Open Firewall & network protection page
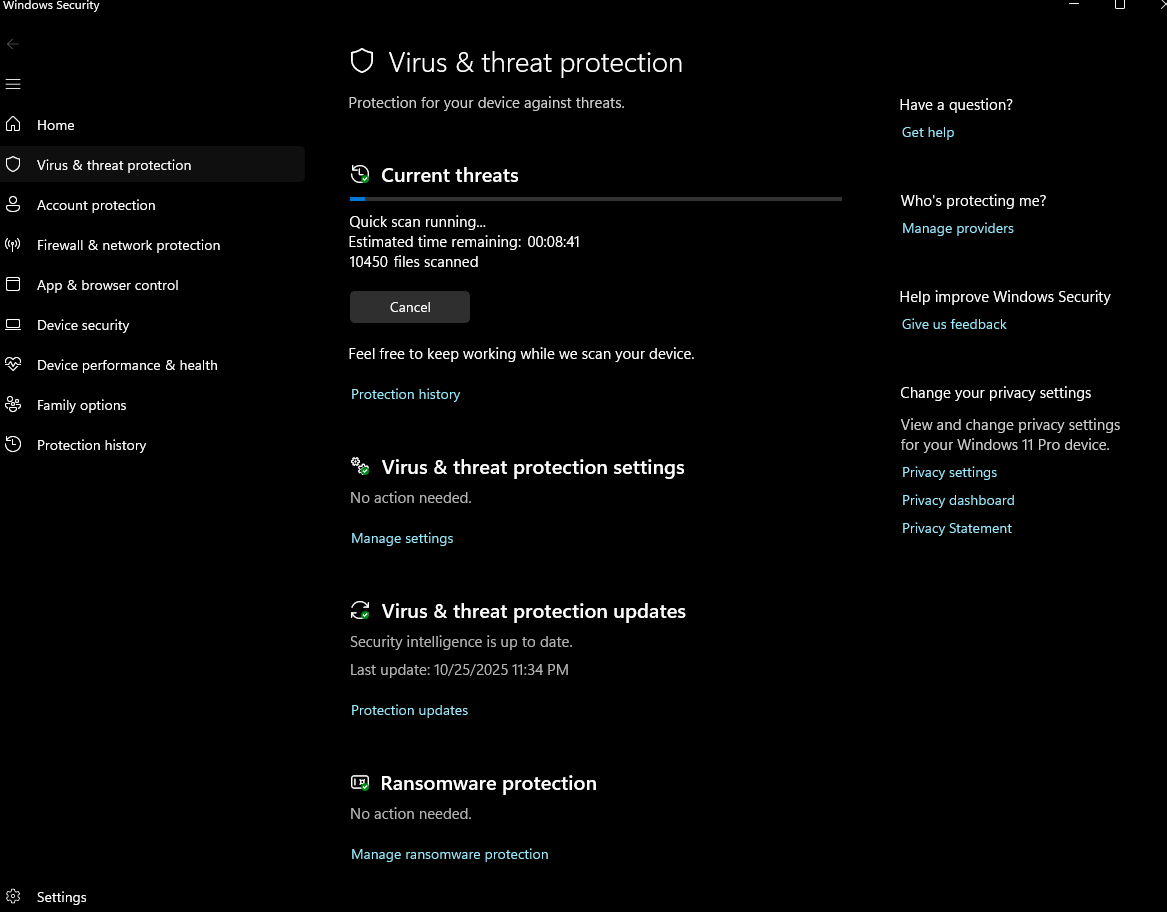 point(128,245)
